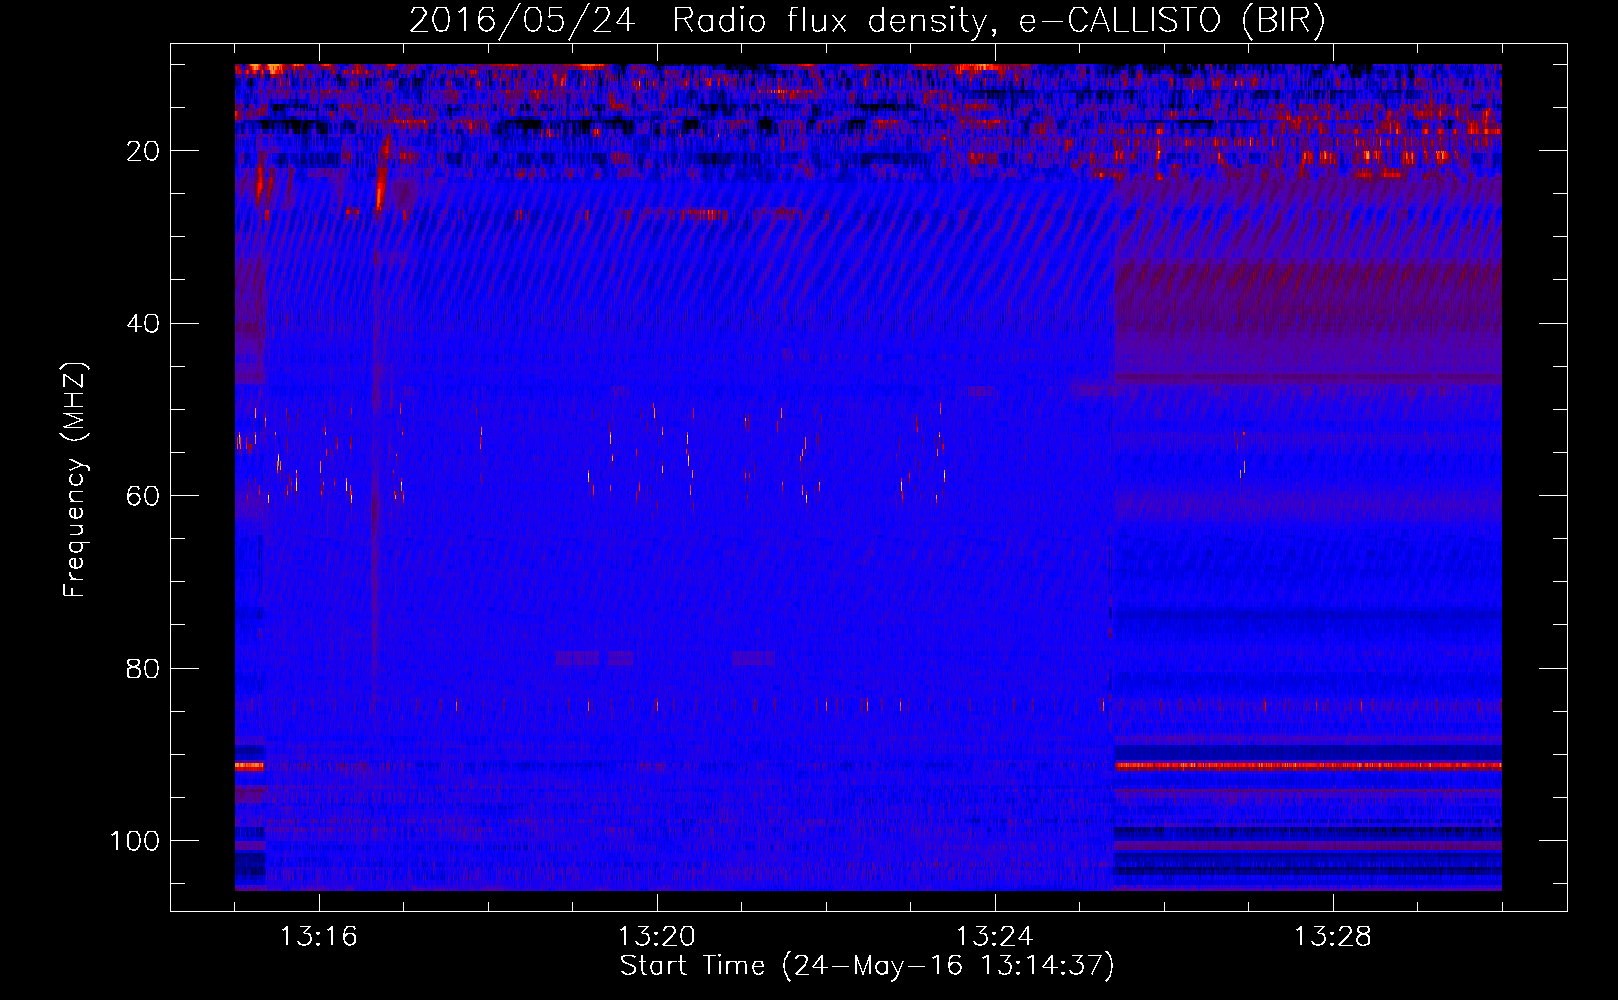1618x1000 pixels.
Task: Click the 100 MHz frequency tick label
Action: [x=135, y=841]
